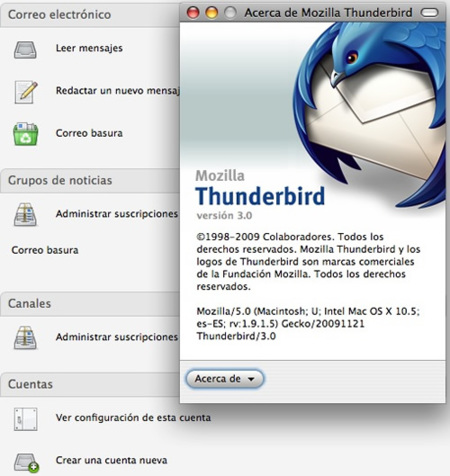Click the Canales subscriptions cabinet icon
This screenshot has height=476, width=450.
[x=25, y=337]
